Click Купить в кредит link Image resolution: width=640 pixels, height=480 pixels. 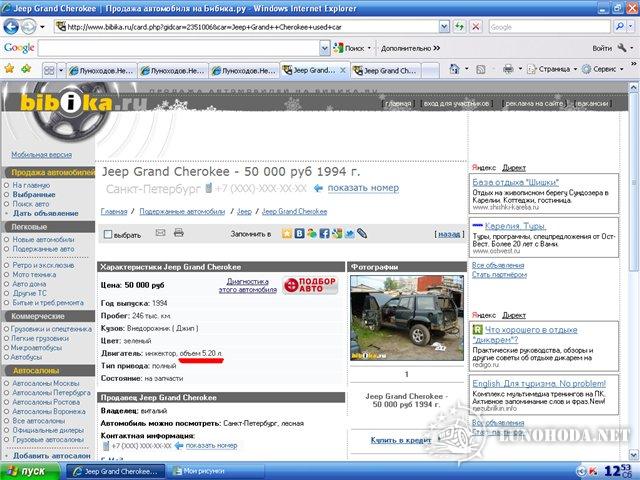(401, 440)
